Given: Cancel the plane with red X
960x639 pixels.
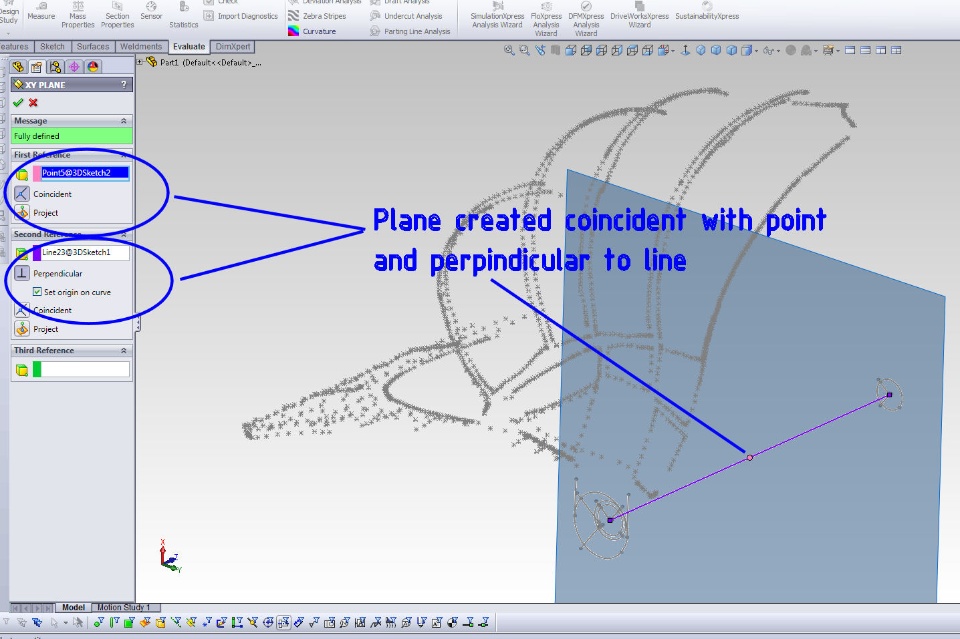Looking at the screenshot, I should click(33, 102).
